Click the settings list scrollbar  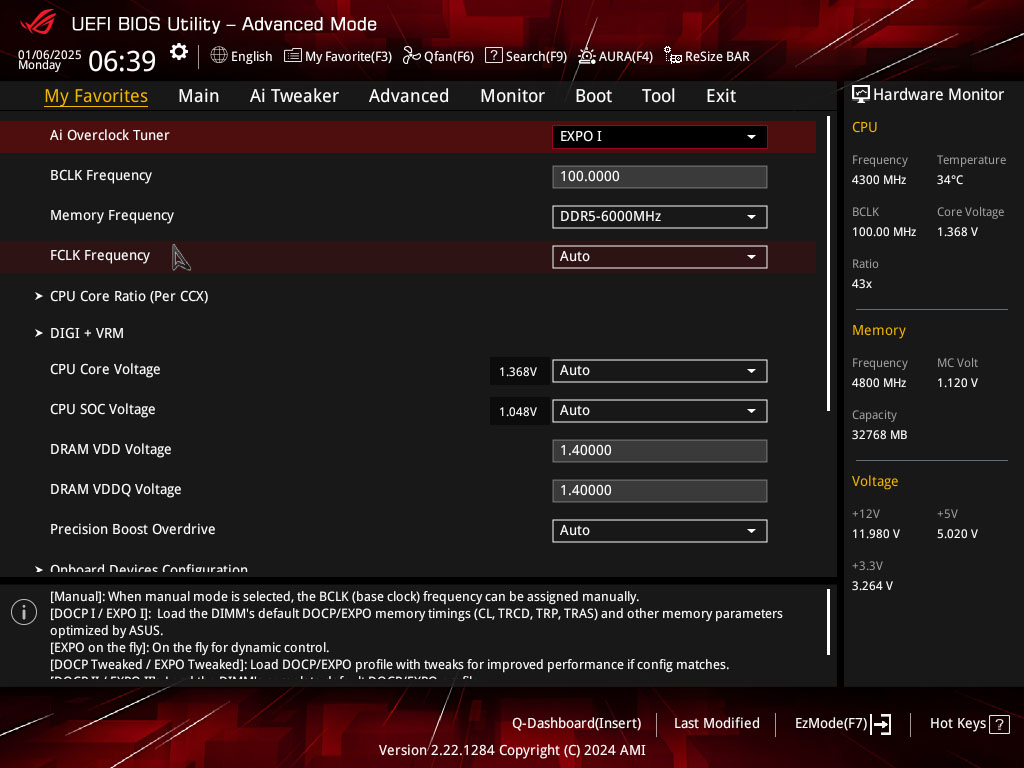[x=828, y=263]
